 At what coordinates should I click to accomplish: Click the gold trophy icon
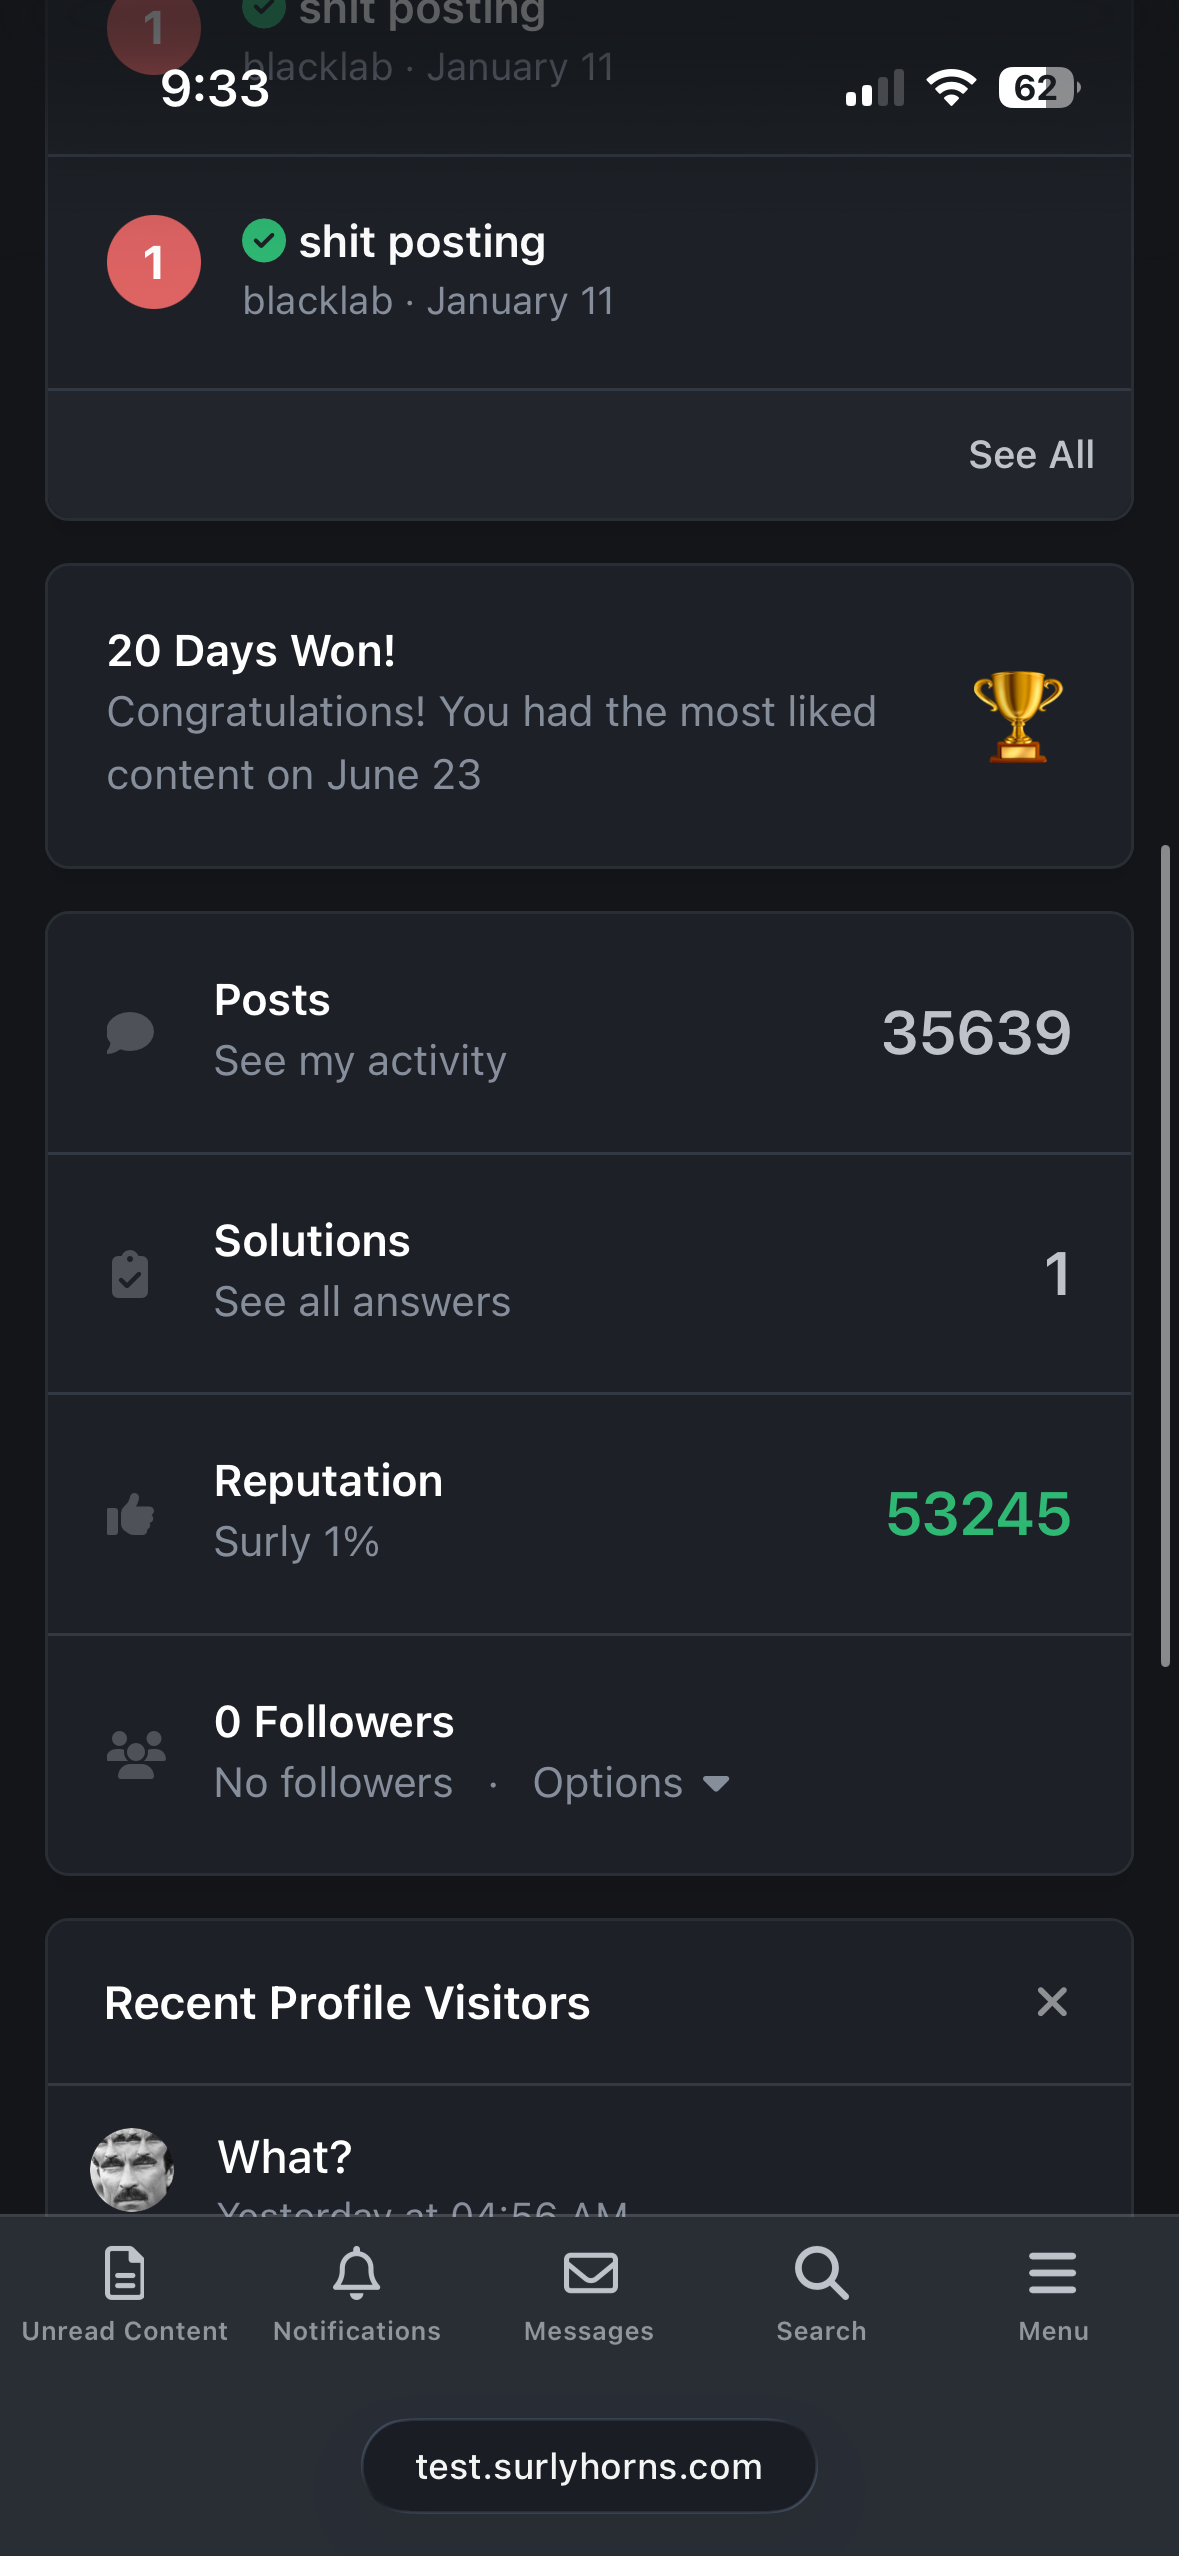[x=1018, y=716]
